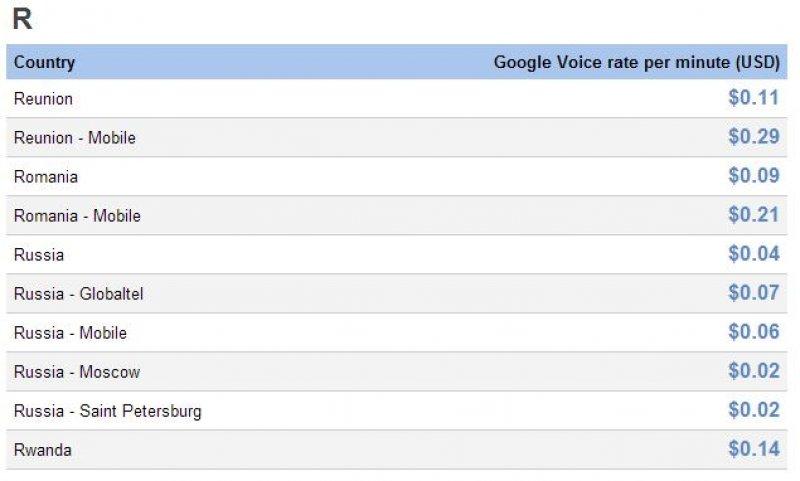Click the $0.09 Romania rate
Viewport: 800px width, 481px height.
pyautogui.click(x=753, y=176)
